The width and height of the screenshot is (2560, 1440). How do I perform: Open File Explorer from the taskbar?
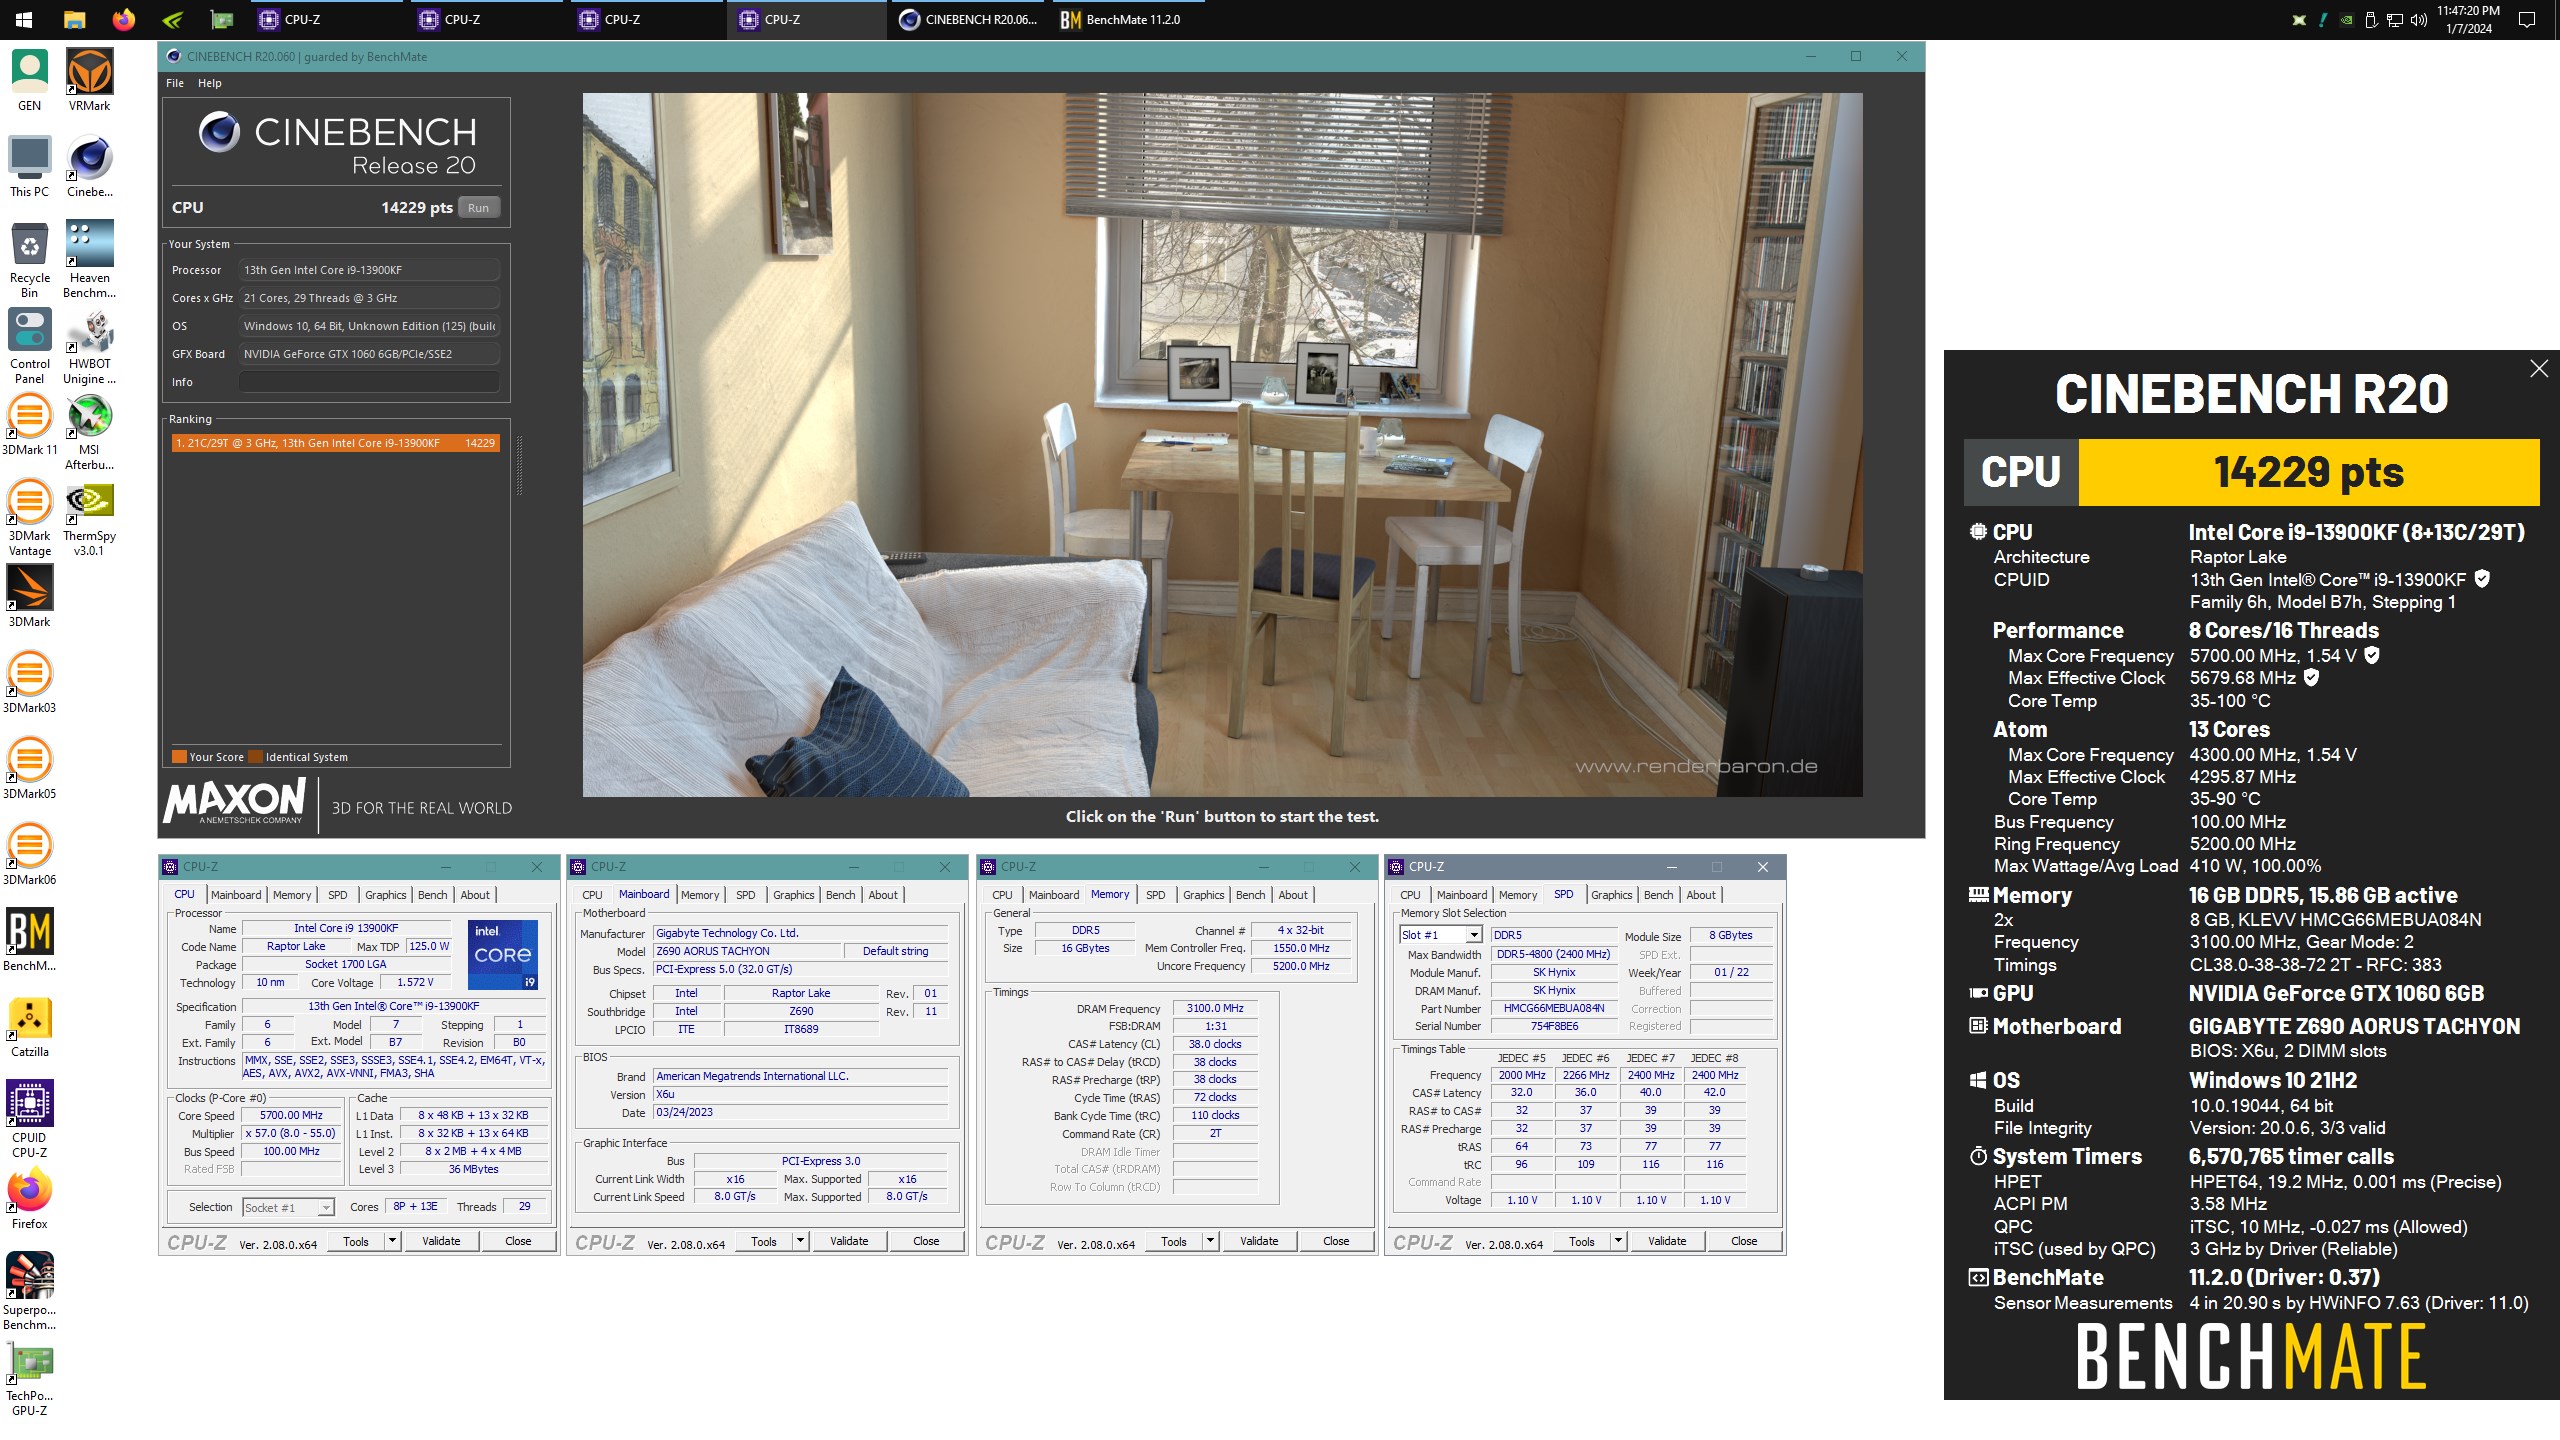74,19
